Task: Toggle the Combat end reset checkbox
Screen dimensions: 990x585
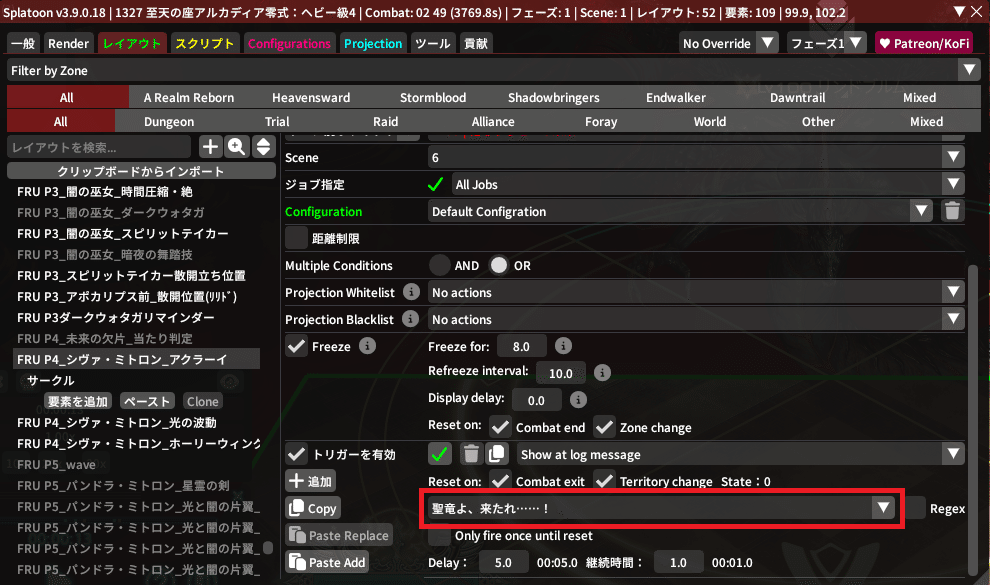Action: click(x=501, y=427)
